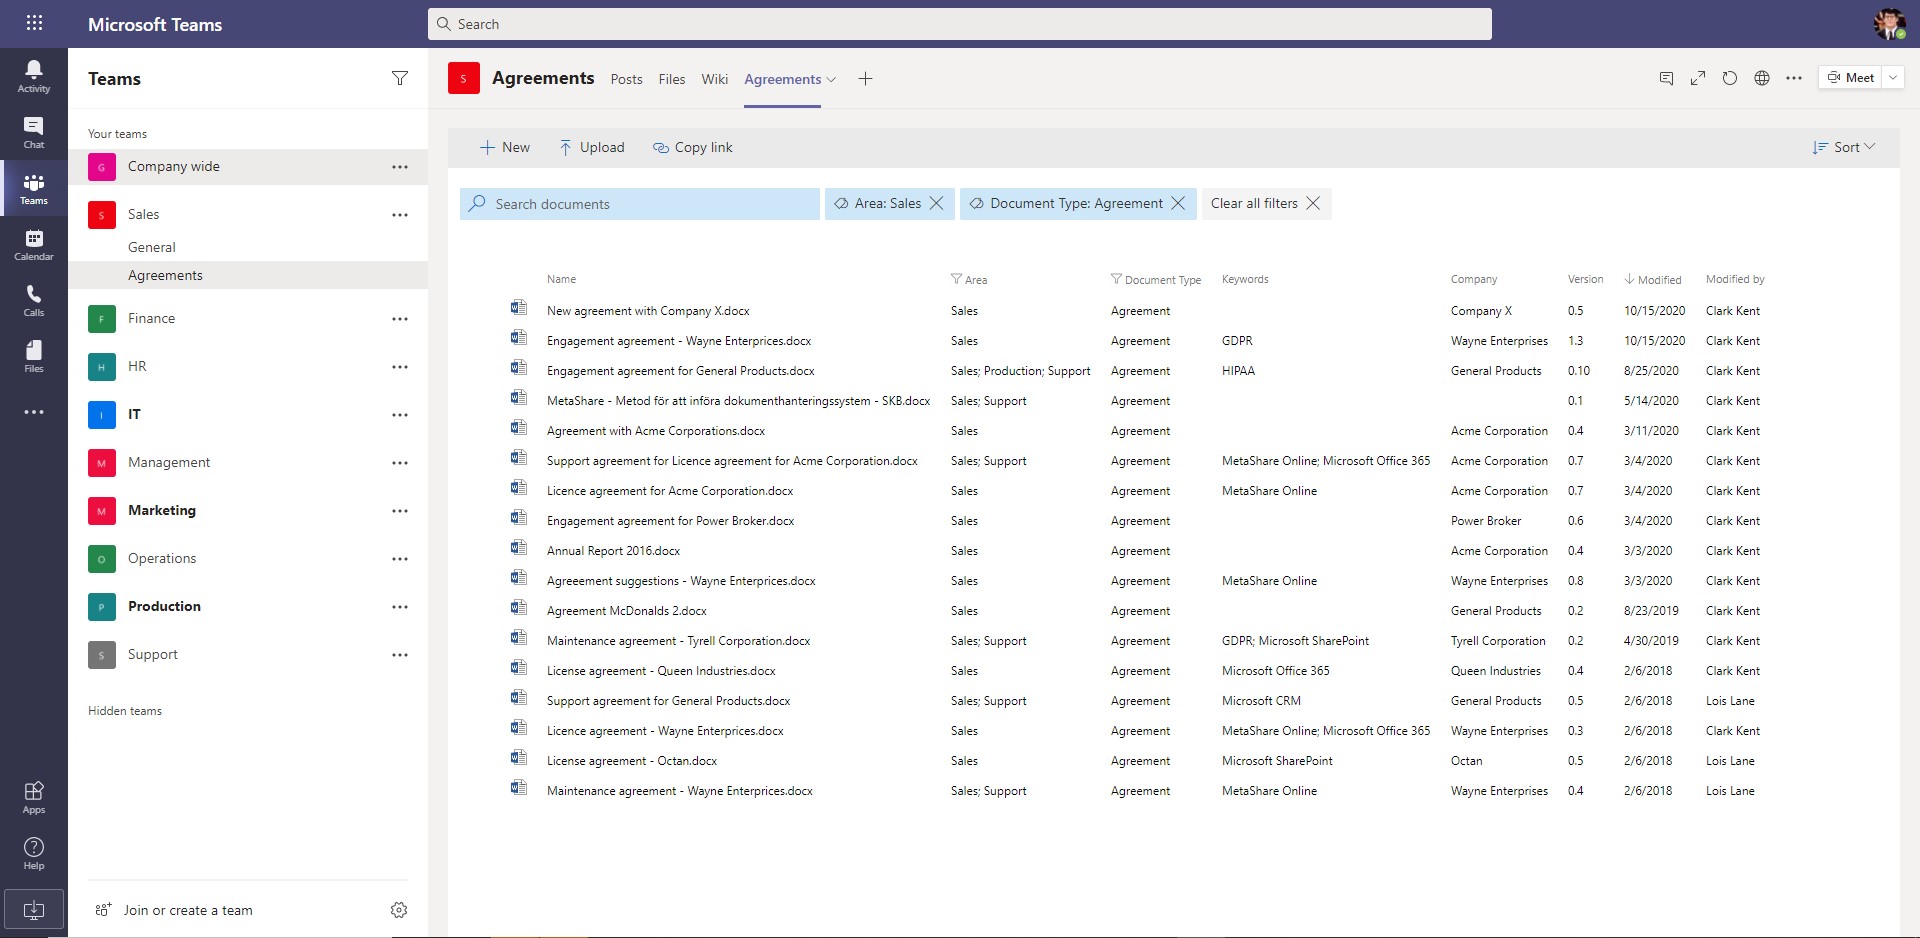This screenshot has height=938, width=1920.
Task: Open Maintenance agreement - Tyrell Corporation.docx
Action: click(x=678, y=641)
